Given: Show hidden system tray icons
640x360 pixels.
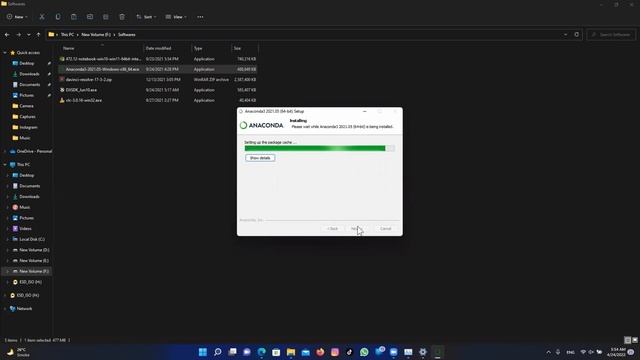Looking at the screenshot, I should 548,352.
